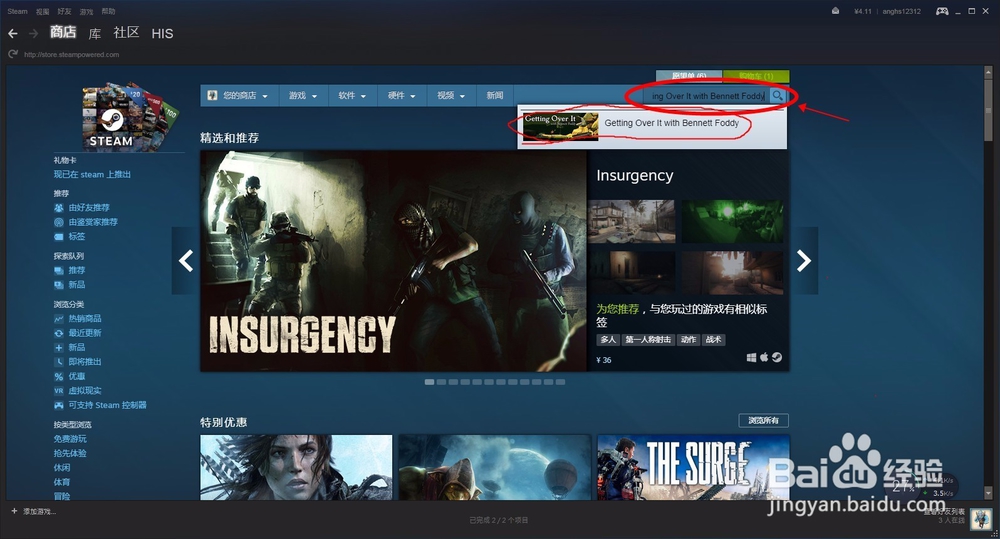Click the 战术 tag
The image size is (1000, 539).
click(714, 340)
